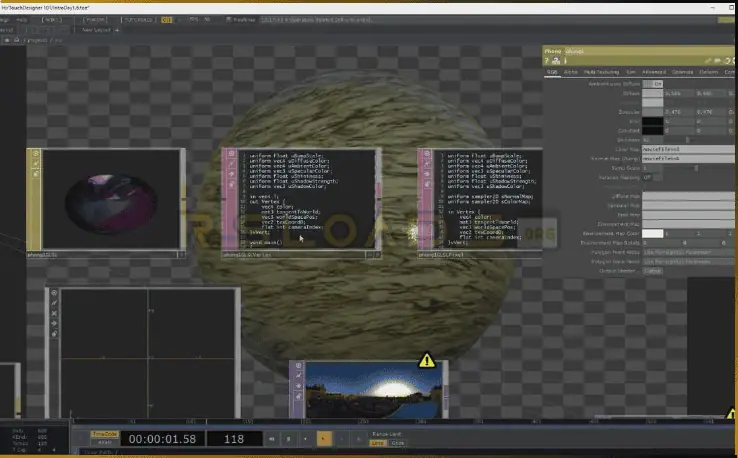Click the pause button in transport controls
Viewport: 738px width, 458px height.
coord(289,438)
